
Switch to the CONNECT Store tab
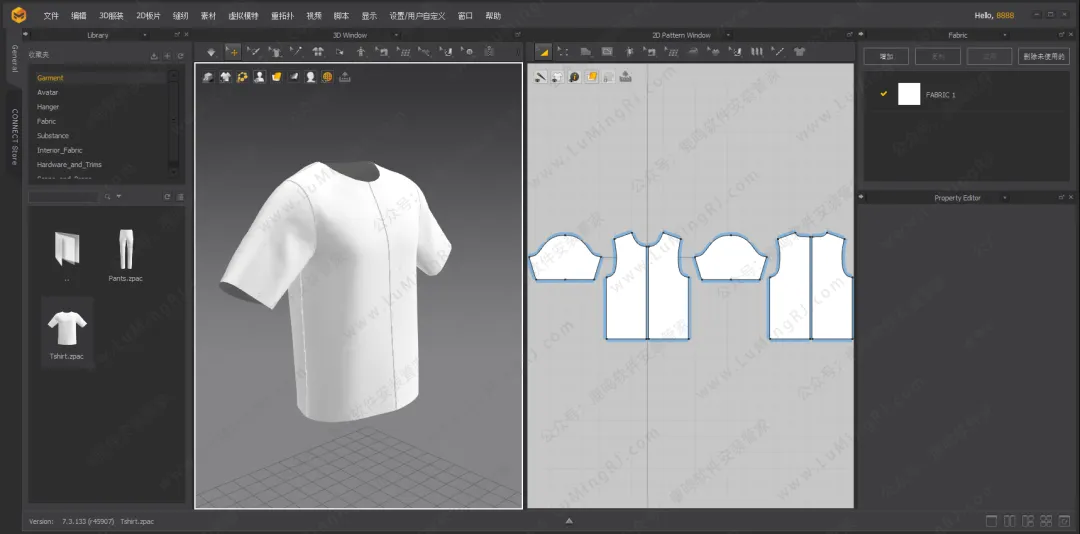click(14, 136)
